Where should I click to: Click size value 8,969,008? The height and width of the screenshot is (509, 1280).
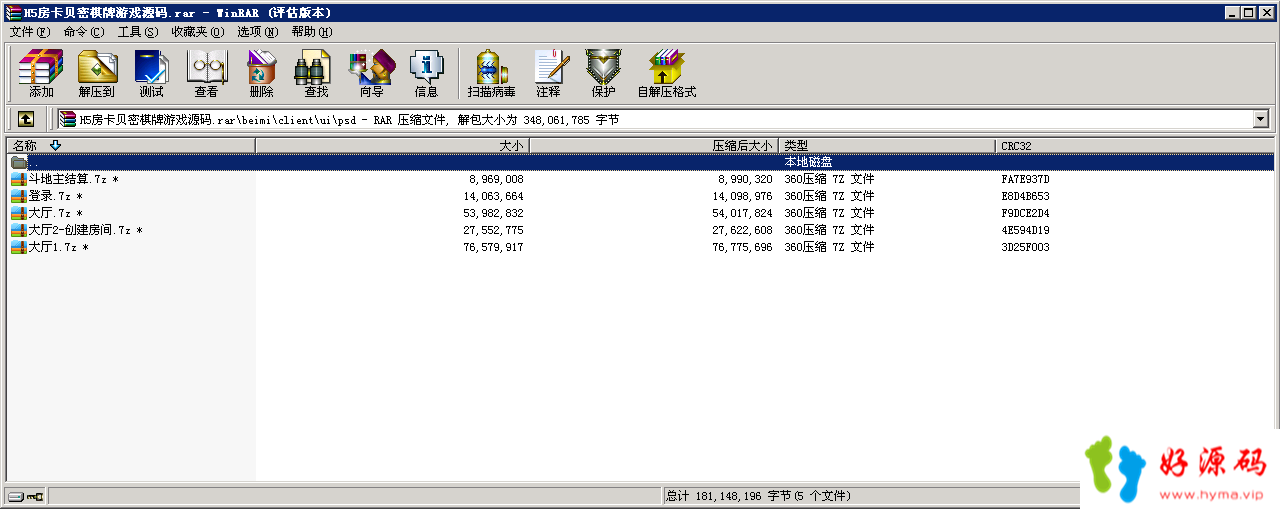pos(496,179)
